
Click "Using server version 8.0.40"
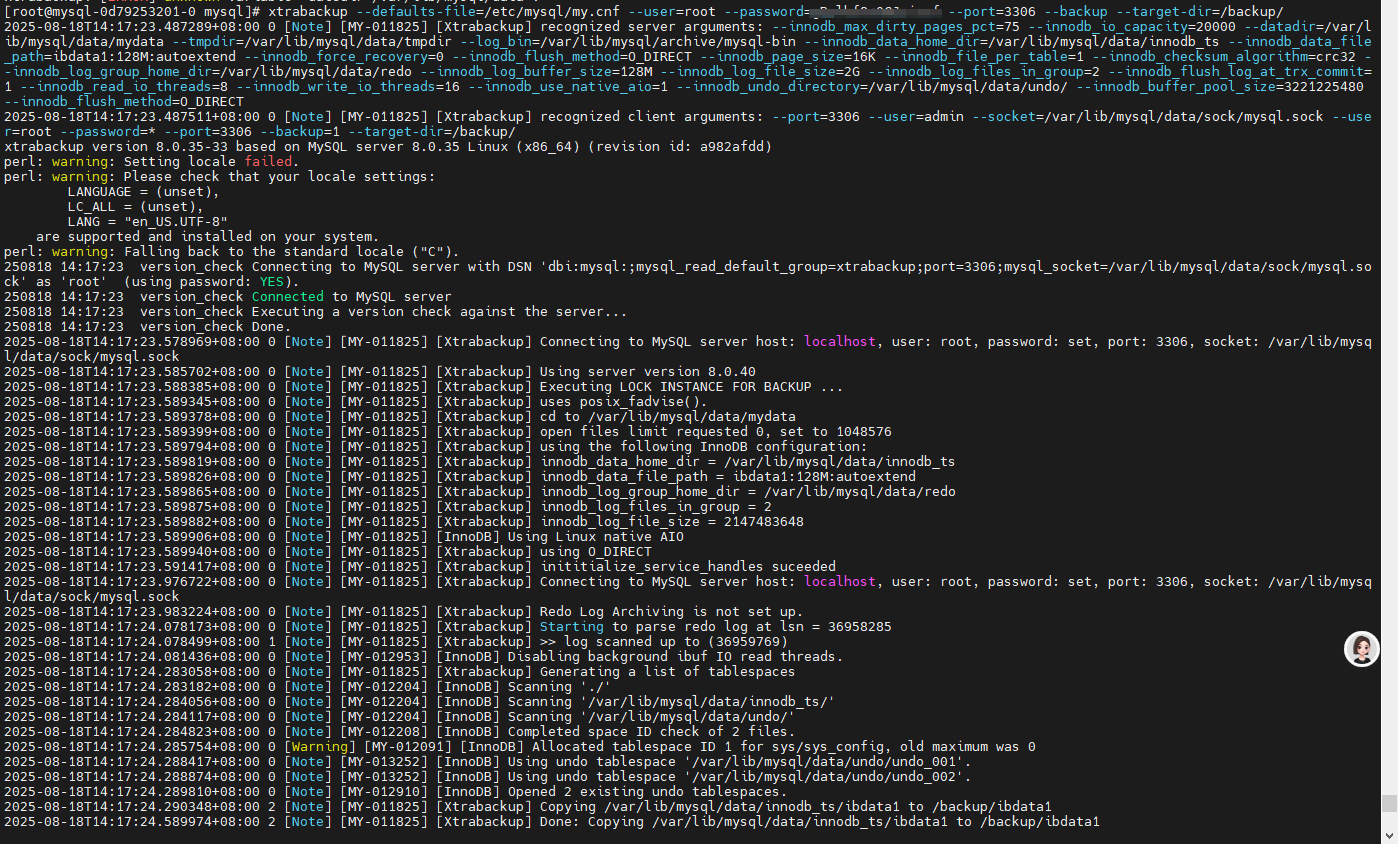647,372
